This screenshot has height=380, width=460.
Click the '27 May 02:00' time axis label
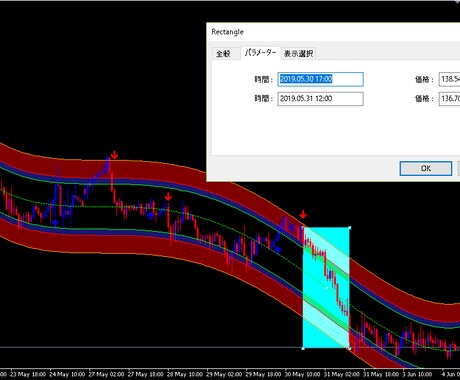point(106,374)
